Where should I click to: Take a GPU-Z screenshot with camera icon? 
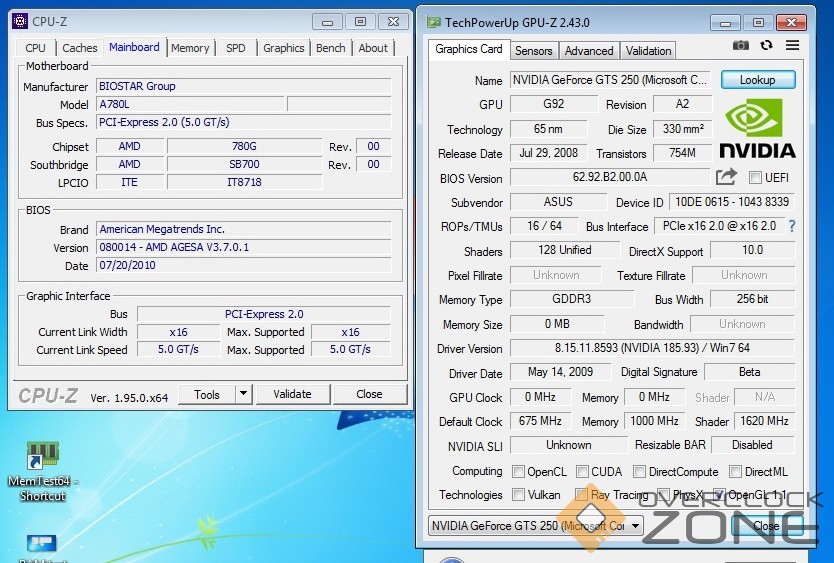click(740, 45)
